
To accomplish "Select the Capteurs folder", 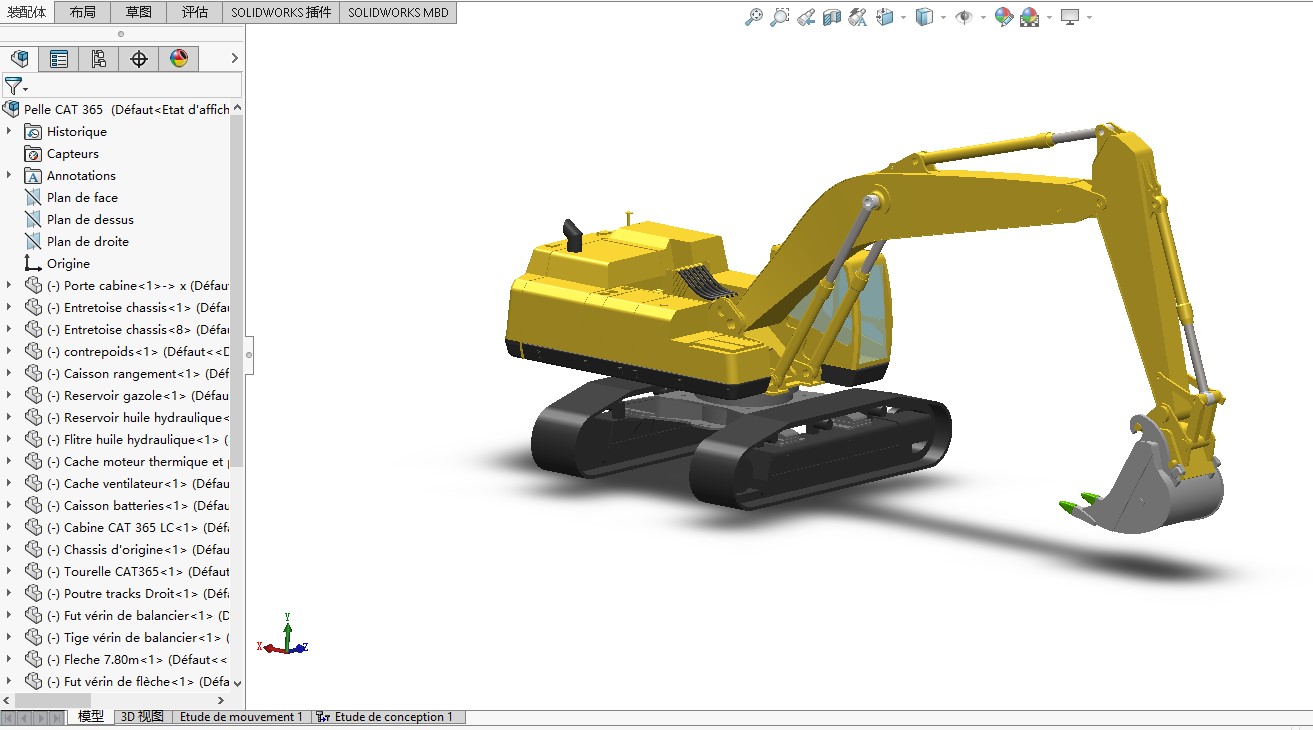I will point(72,153).
